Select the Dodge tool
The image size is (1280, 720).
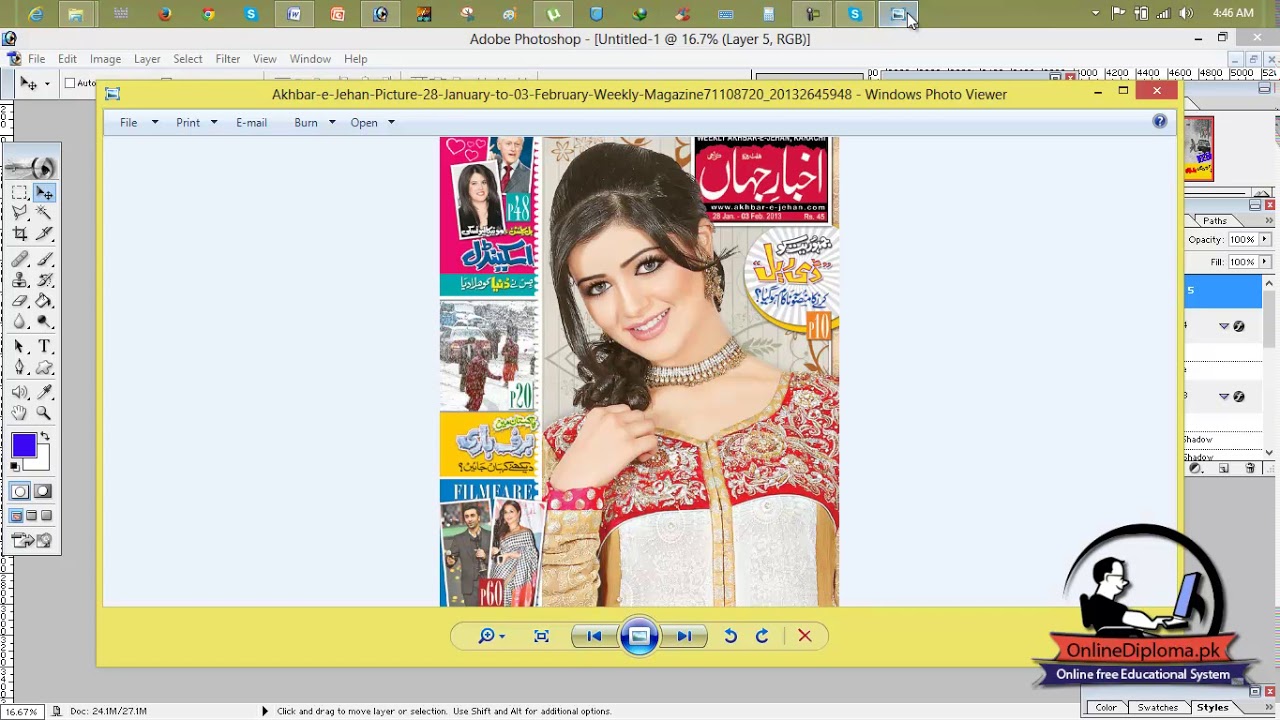(x=44, y=322)
